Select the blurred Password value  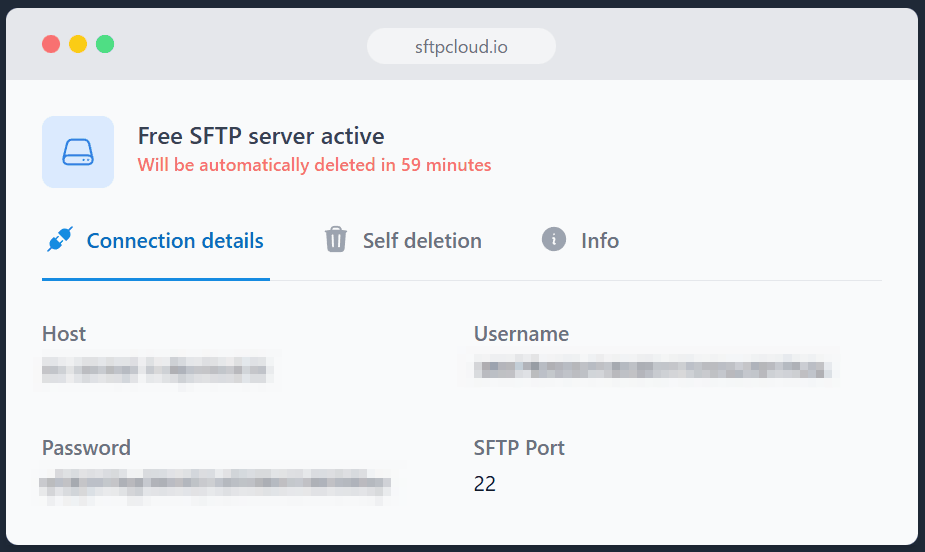click(215, 485)
